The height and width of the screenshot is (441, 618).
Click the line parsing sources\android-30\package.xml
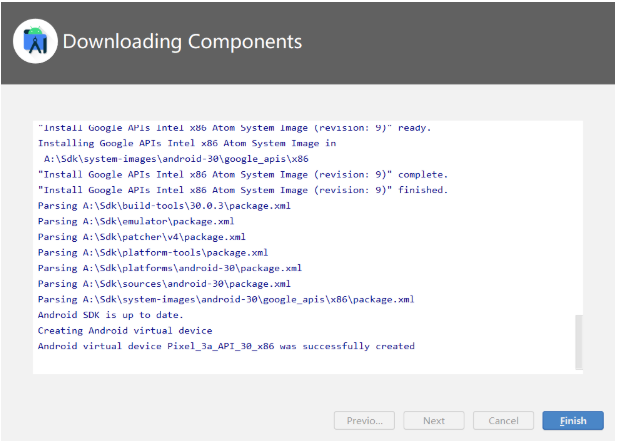164,284
